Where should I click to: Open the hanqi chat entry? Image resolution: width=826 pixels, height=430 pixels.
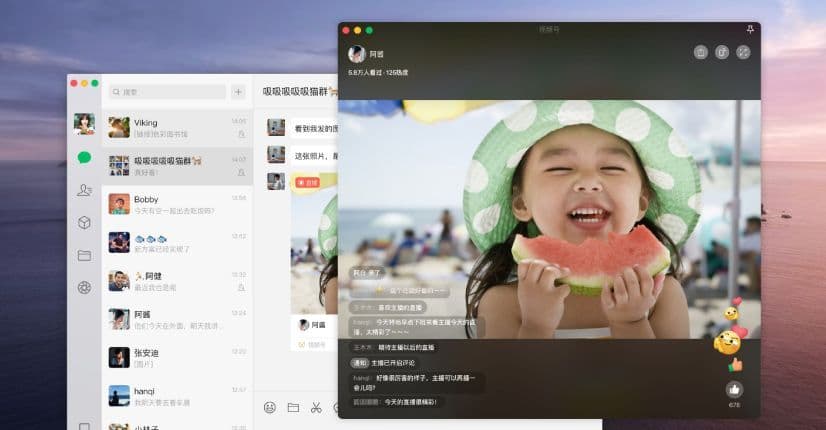click(177, 396)
